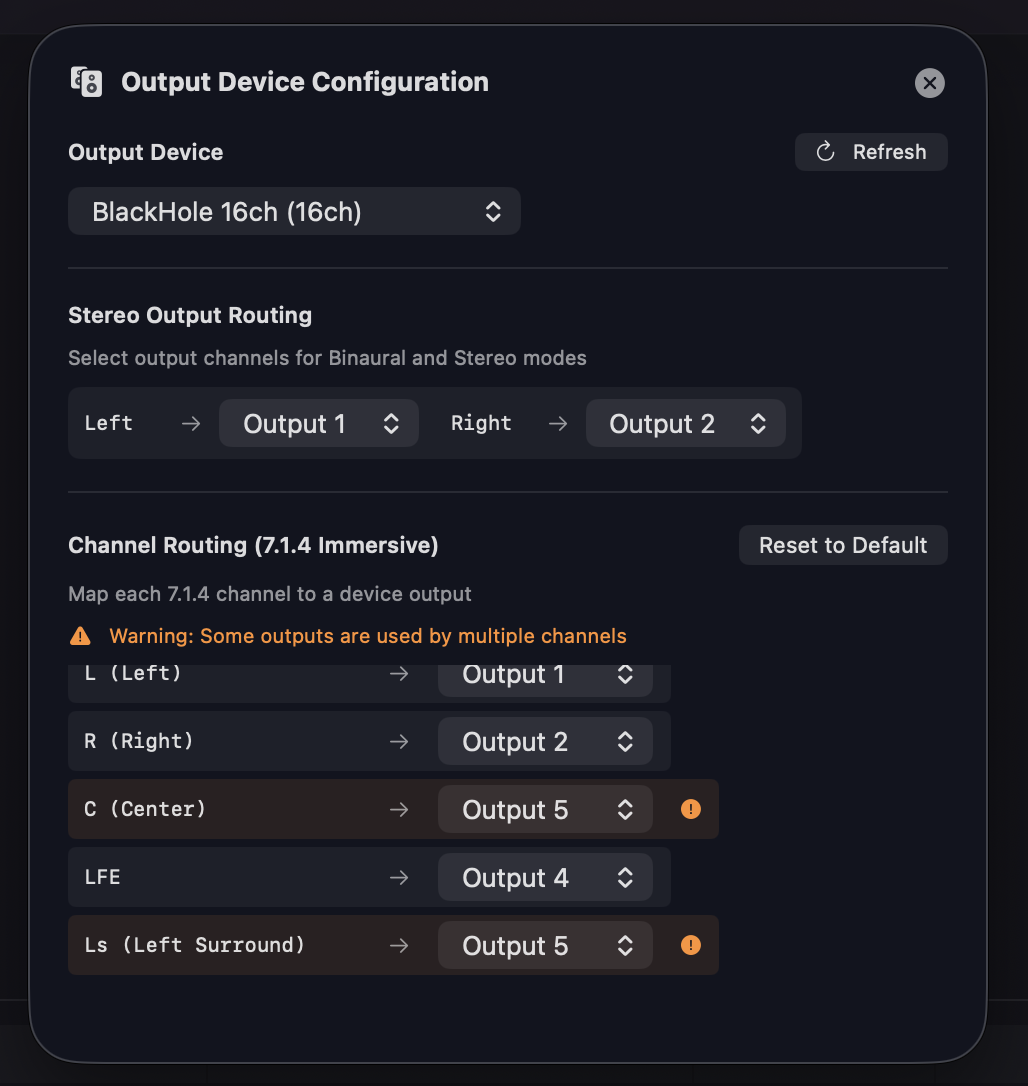Click the circular refresh arrow icon
The image size is (1028, 1086).
click(824, 152)
